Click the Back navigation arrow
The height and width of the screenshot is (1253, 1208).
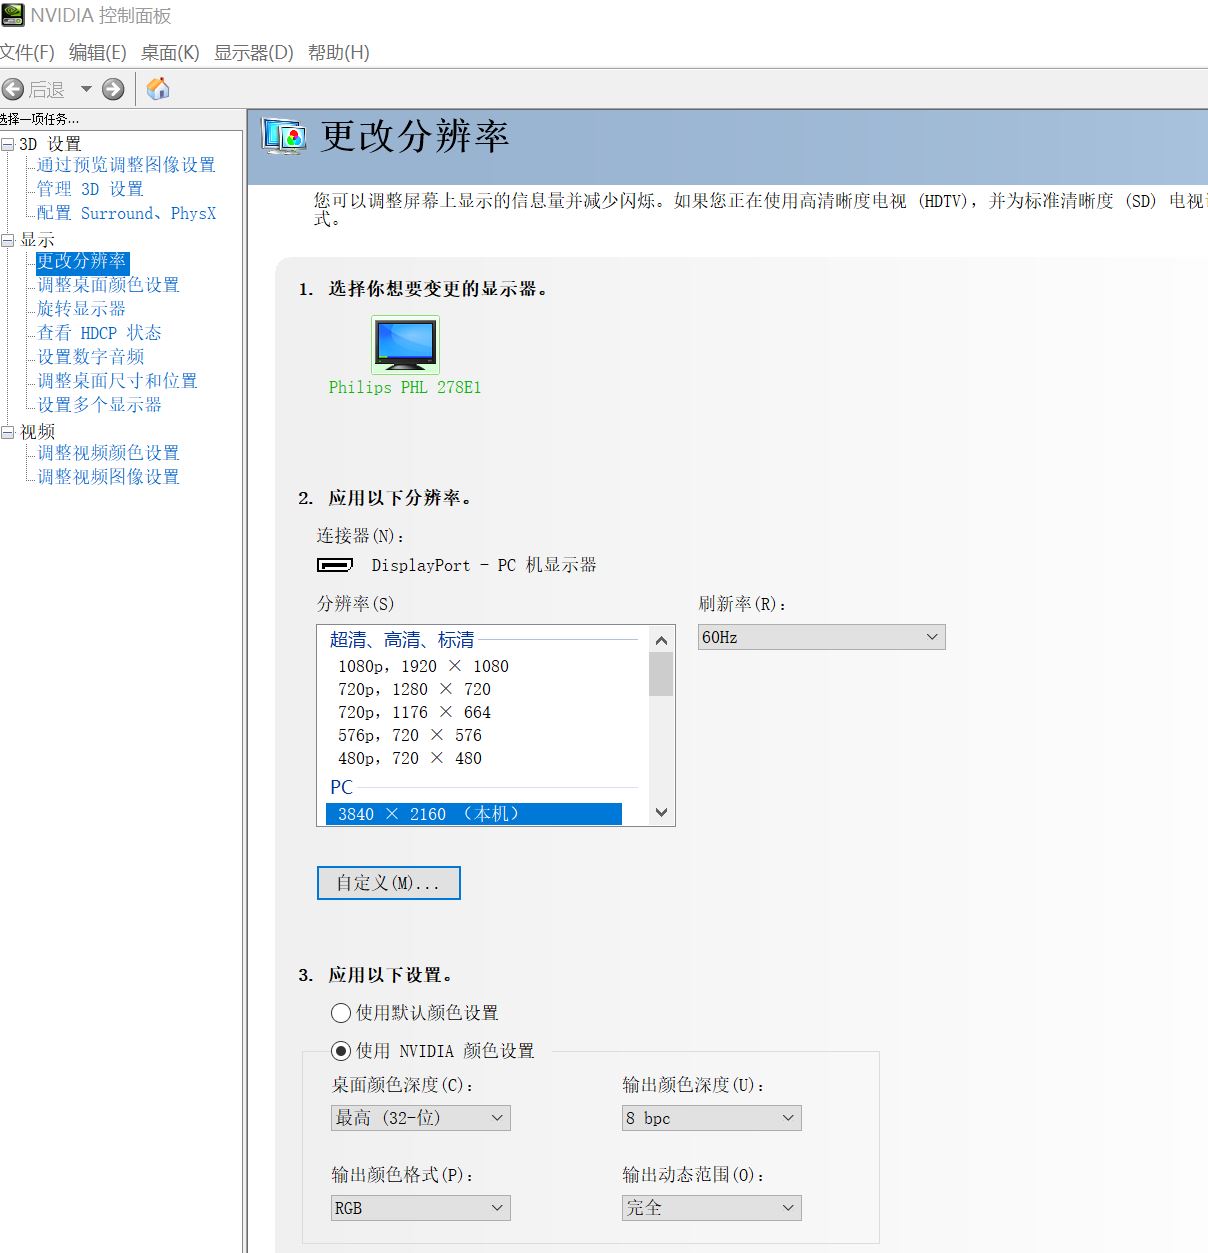pyautogui.click(x=14, y=88)
